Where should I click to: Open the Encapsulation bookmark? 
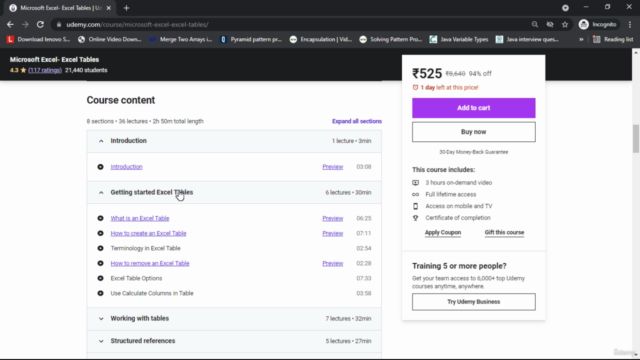tap(321, 40)
